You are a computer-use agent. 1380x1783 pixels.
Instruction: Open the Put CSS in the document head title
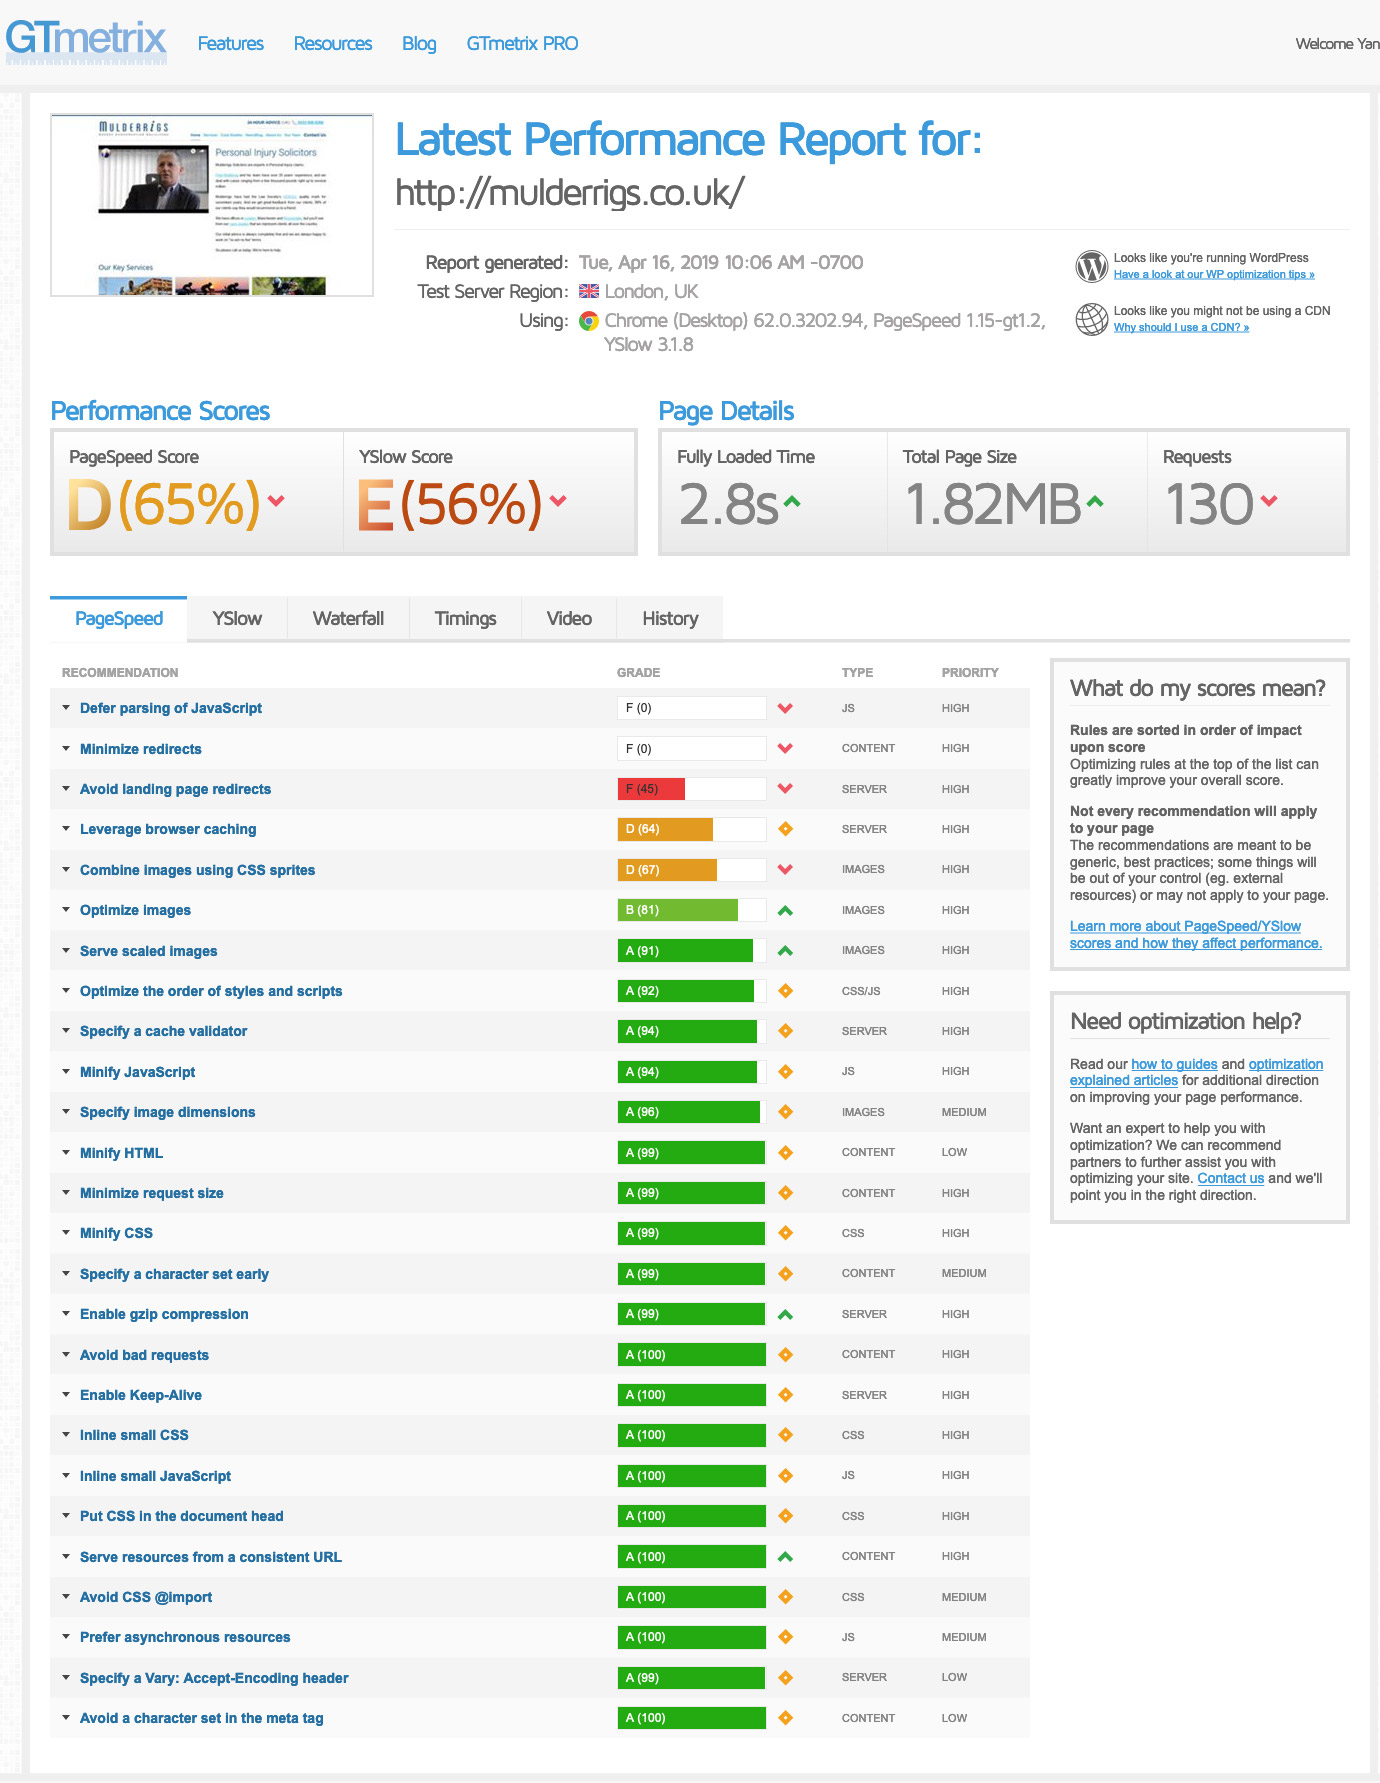181,1516
